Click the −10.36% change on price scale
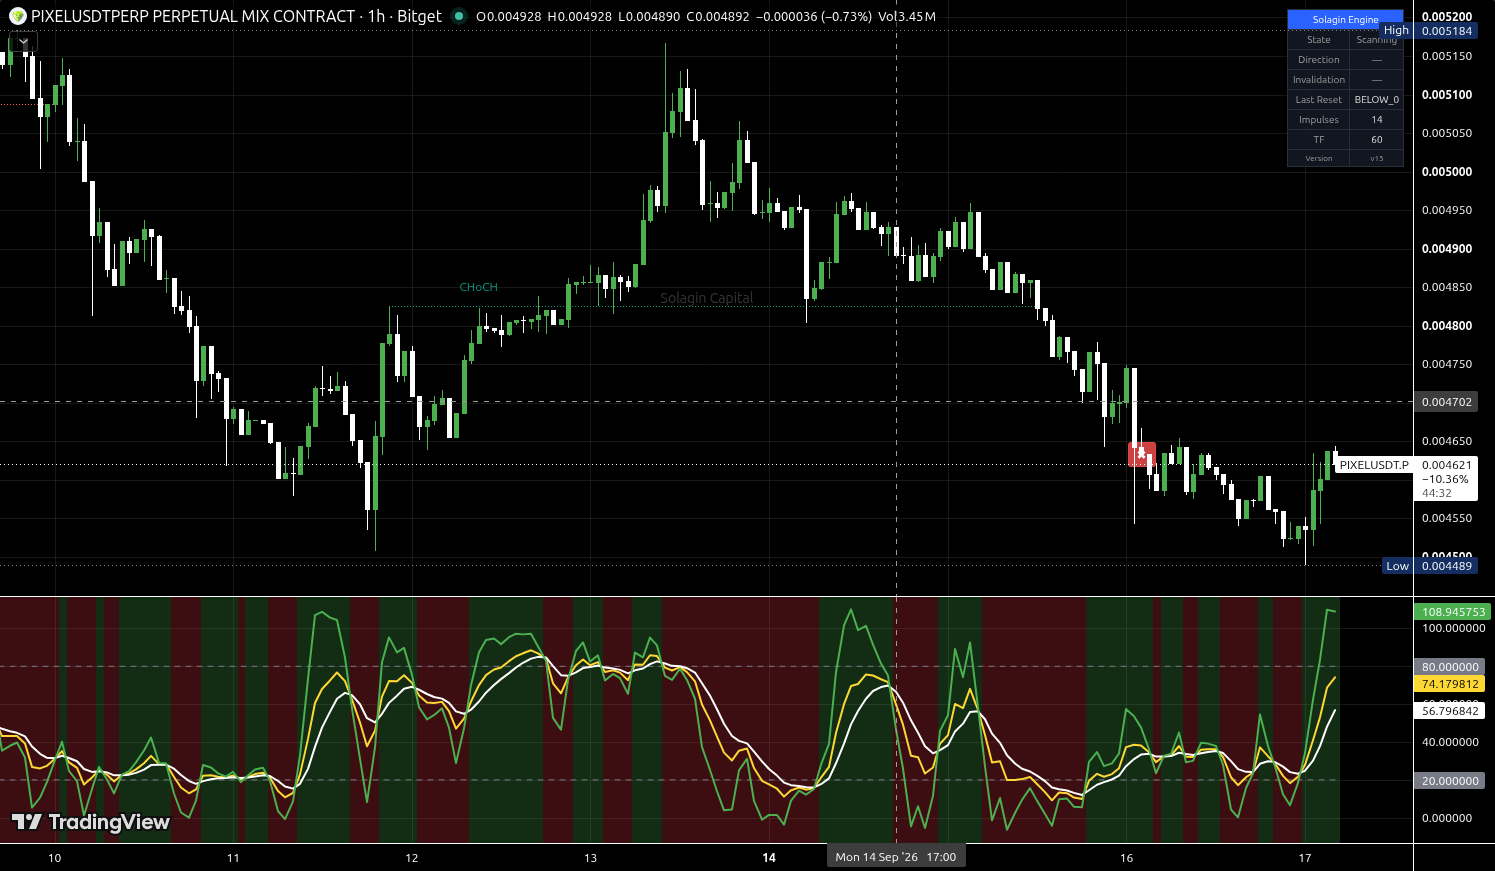Viewport: 1495px width, 871px height. tap(1445, 479)
